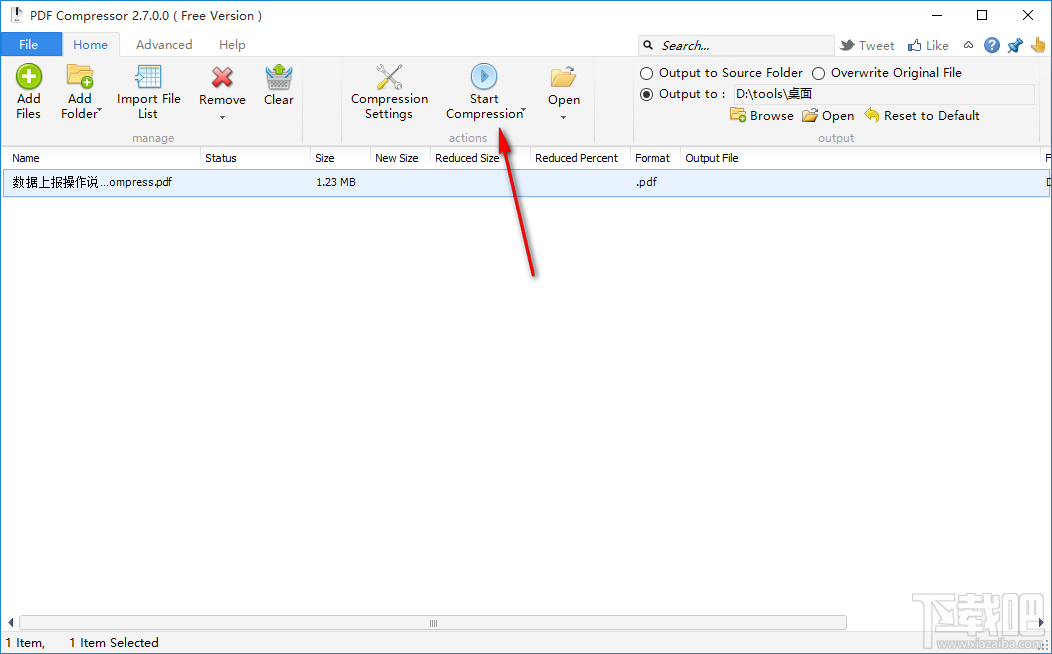1052x654 pixels.
Task: Click the Add Folder icon
Action: click(x=79, y=76)
